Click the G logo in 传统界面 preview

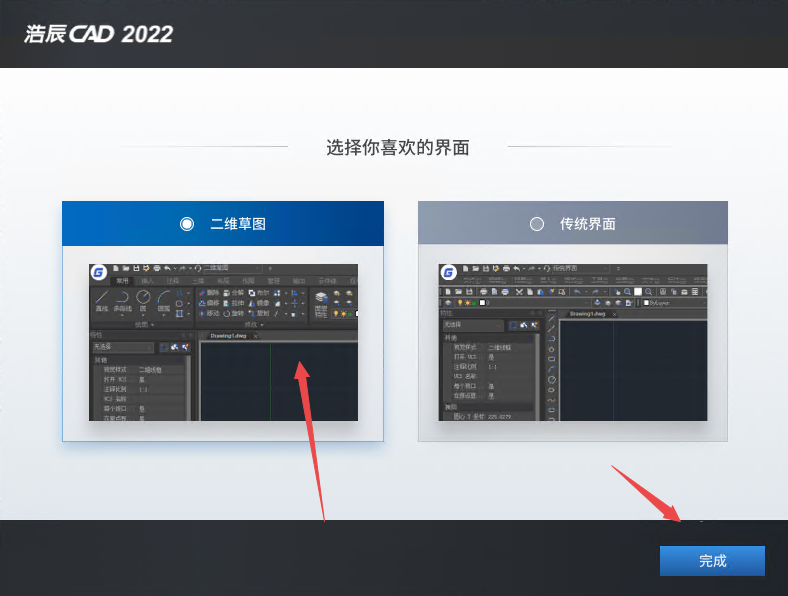449,272
